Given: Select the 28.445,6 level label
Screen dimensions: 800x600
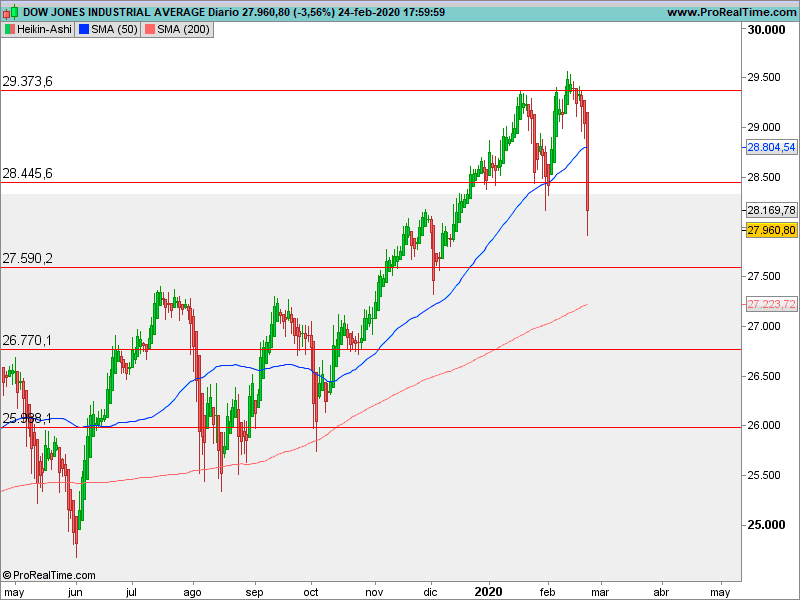Looking at the screenshot, I should 28,173.
